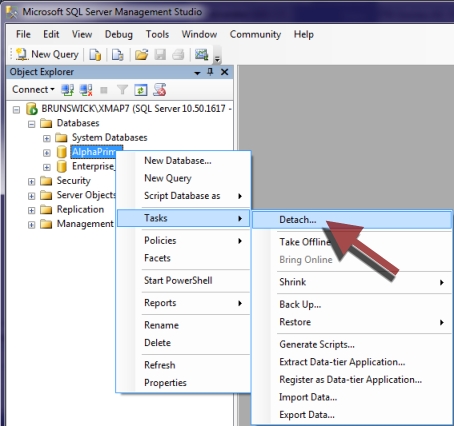Open the Connect dropdown in Object Explorer
The height and width of the screenshot is (426, 454).
pos(33,90)
